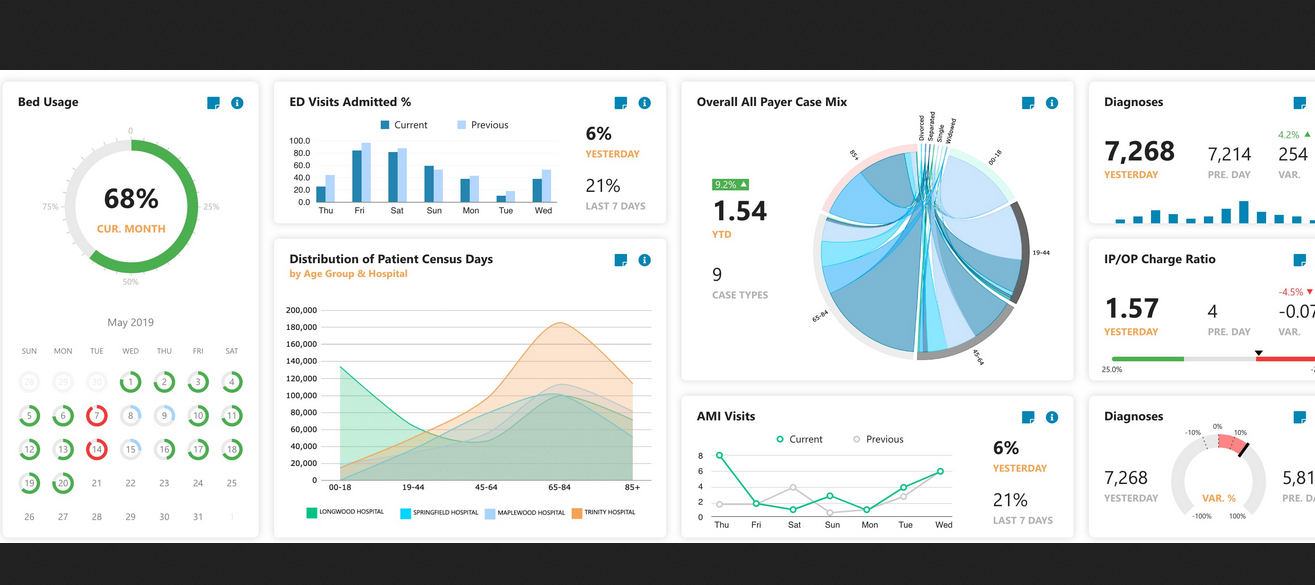Click info icon for Distribution of Patient Census Days
Viewport: 1315px width, 585px height.
(644, 260)
